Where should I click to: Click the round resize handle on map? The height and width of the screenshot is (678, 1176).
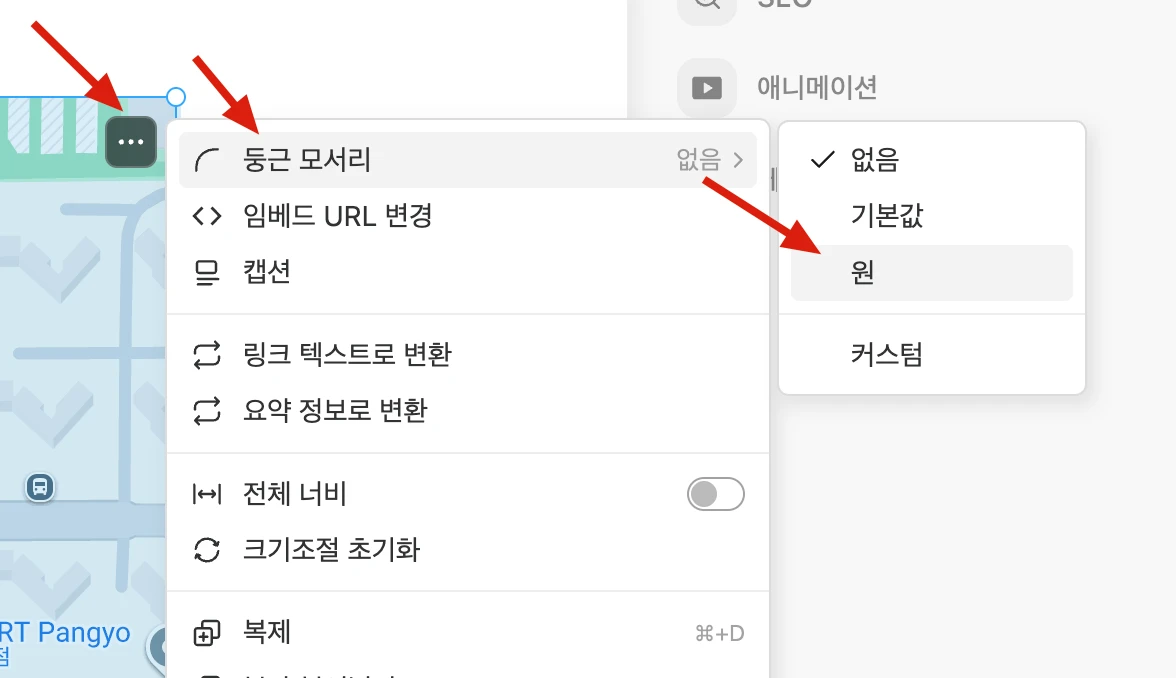[176, 97]
